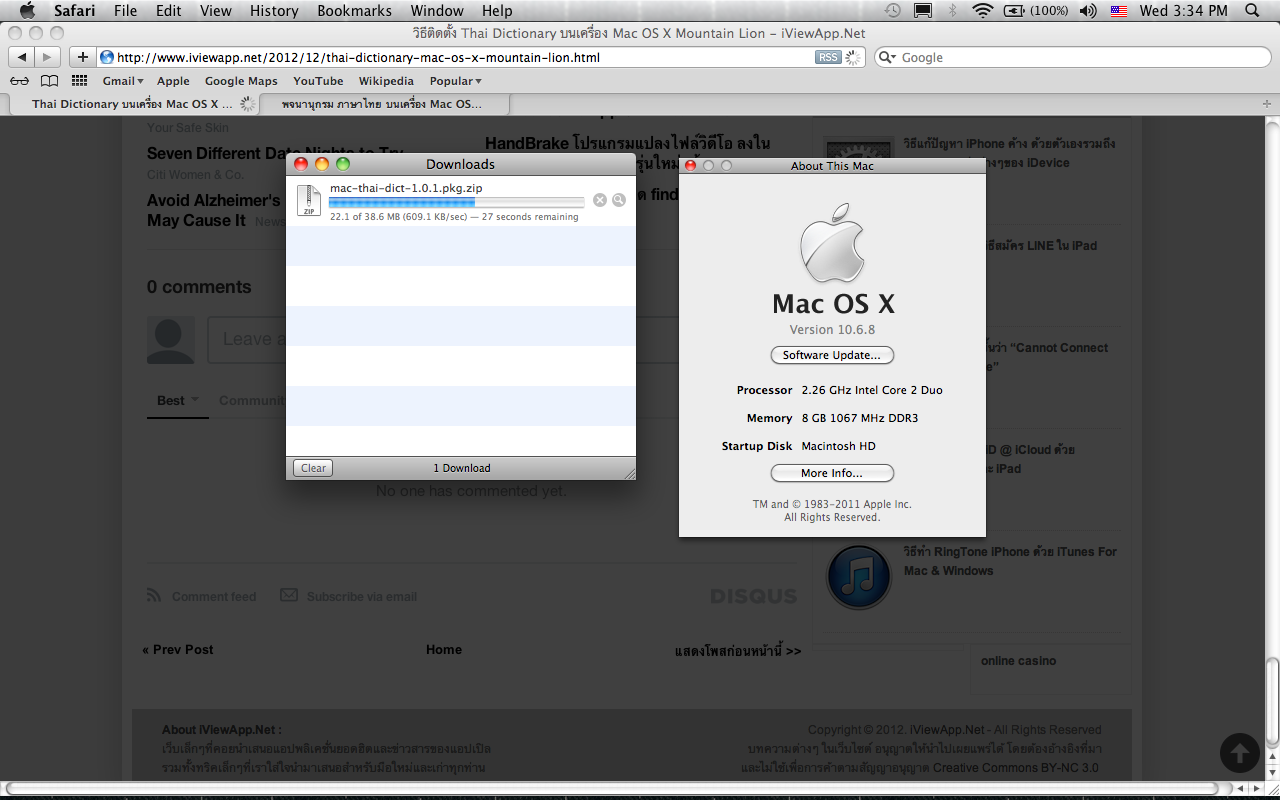Open a new tab with plus button

click(1268, 104)
